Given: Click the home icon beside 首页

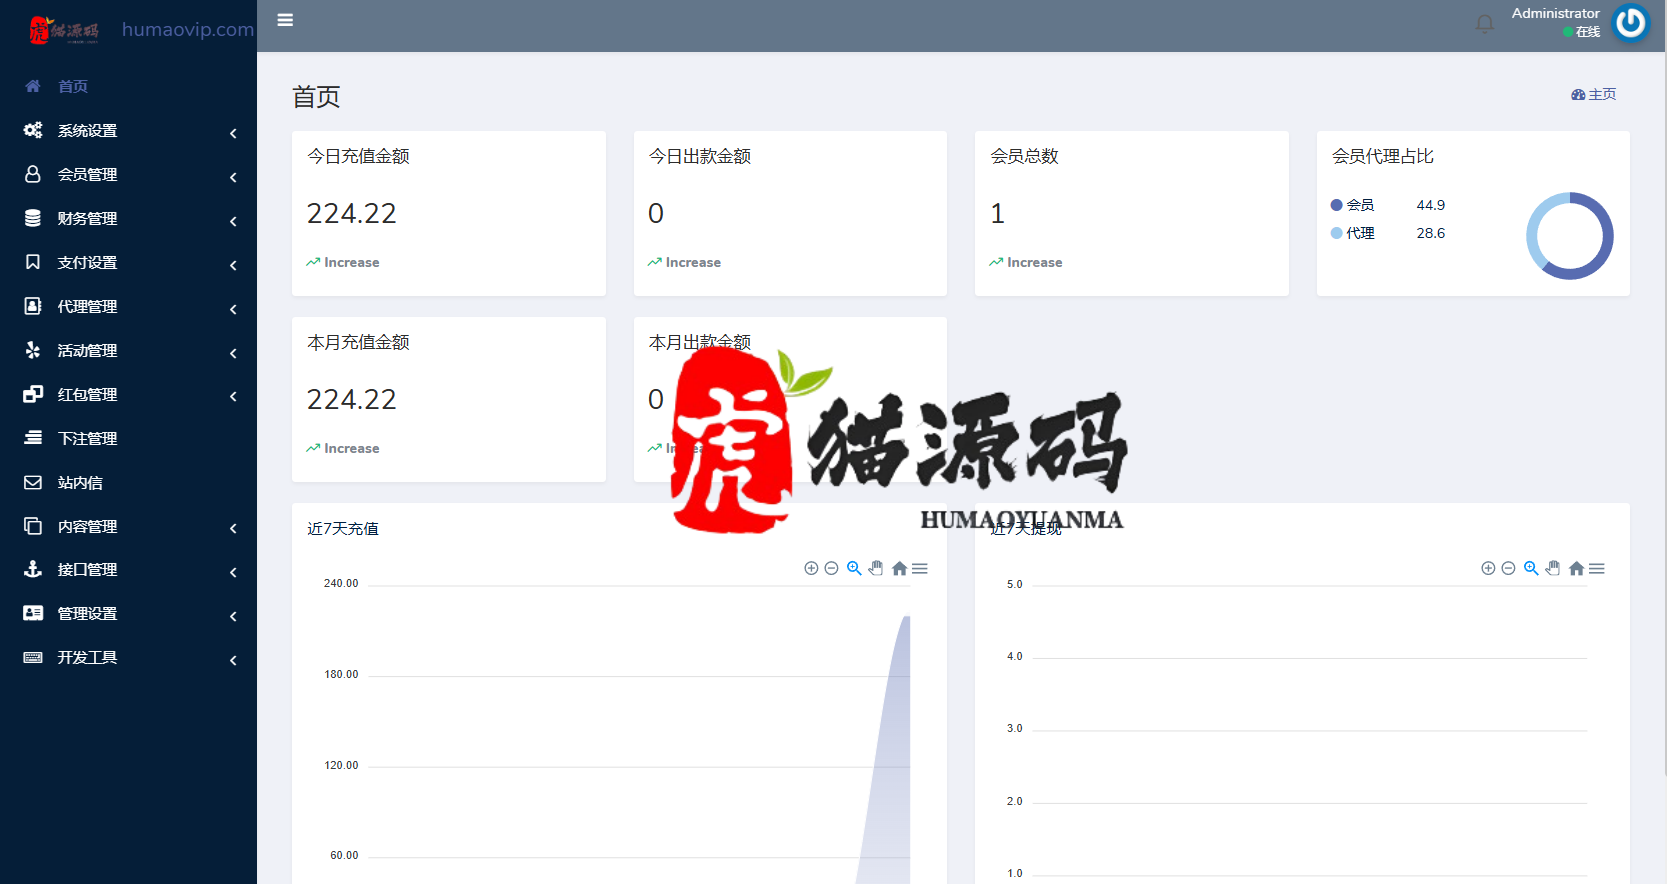Looking at the screenshot, I should (33, 86).
